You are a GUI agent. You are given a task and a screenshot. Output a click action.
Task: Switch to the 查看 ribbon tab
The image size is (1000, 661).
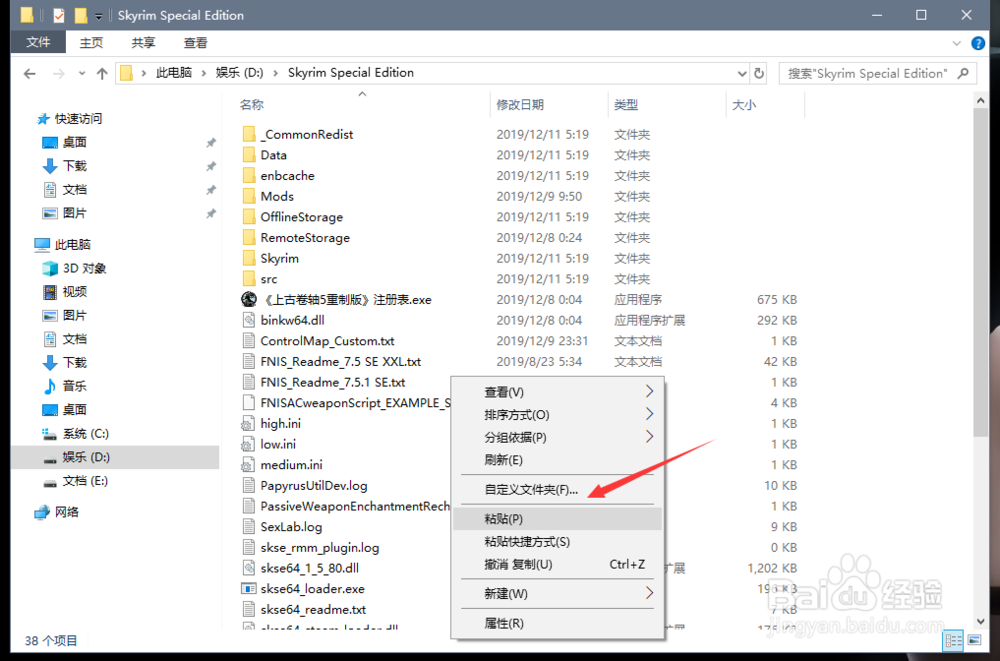coord(195,42)
